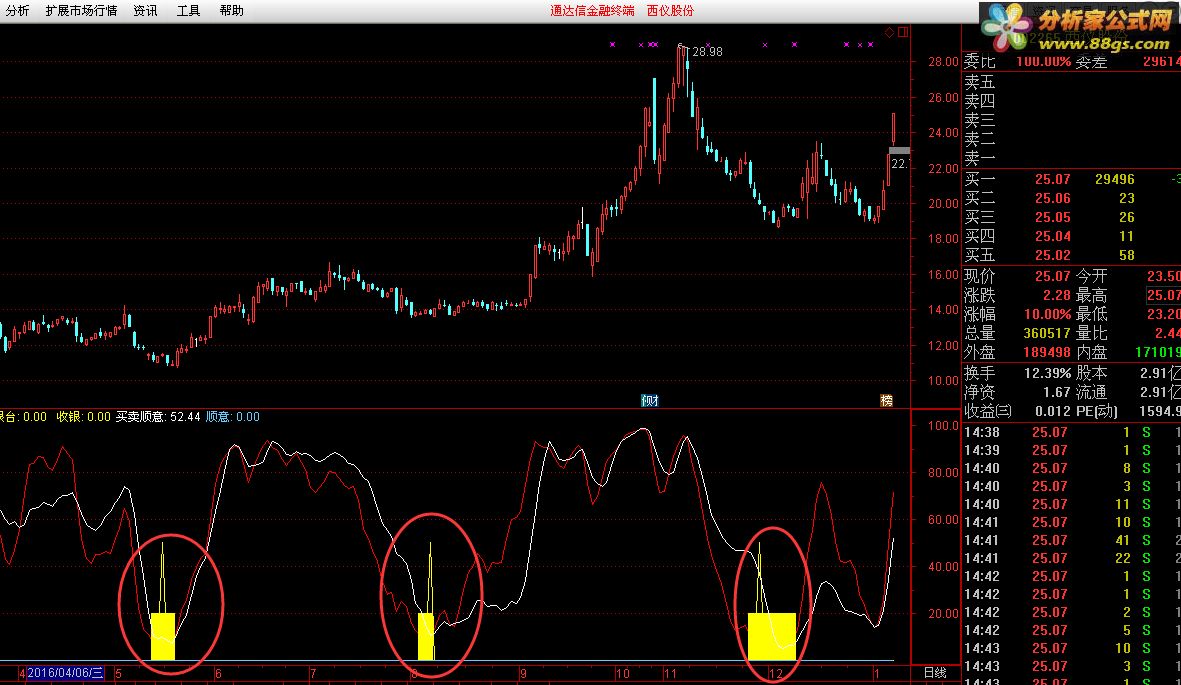1181x685 pixels.
Task: Click the 买三 price 25.05
Action: pyautogui.click(x=1052, y=217)
